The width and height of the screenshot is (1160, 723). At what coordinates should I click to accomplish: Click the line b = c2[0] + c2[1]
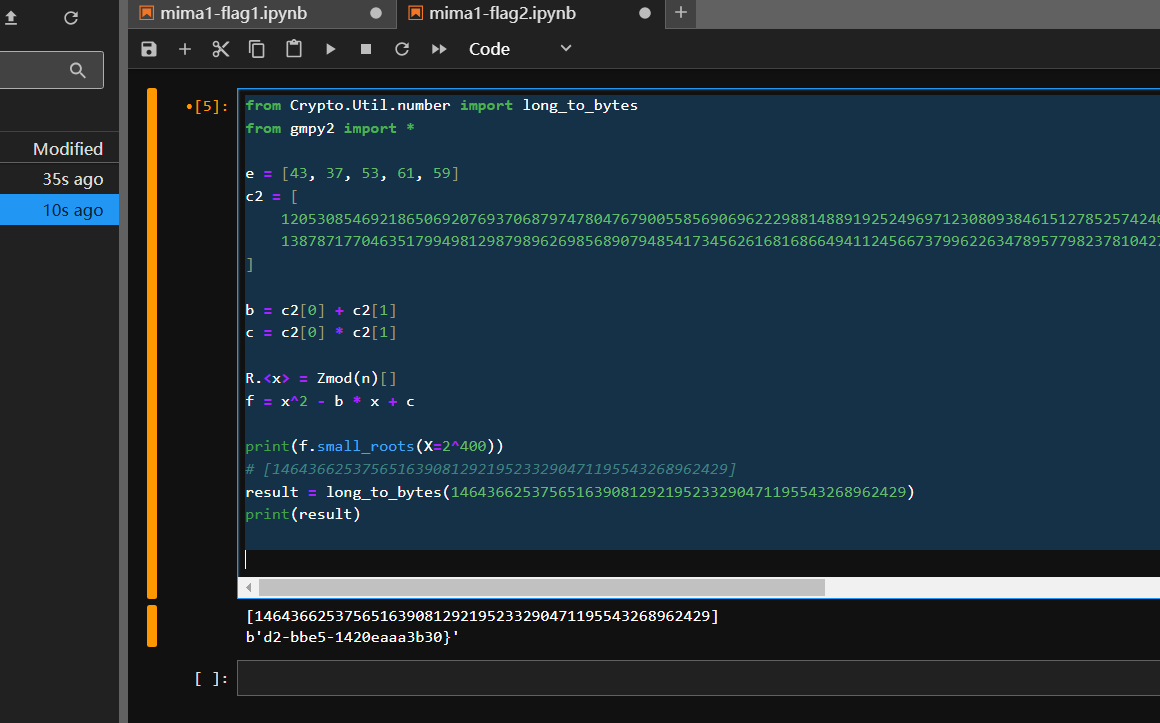321,310
